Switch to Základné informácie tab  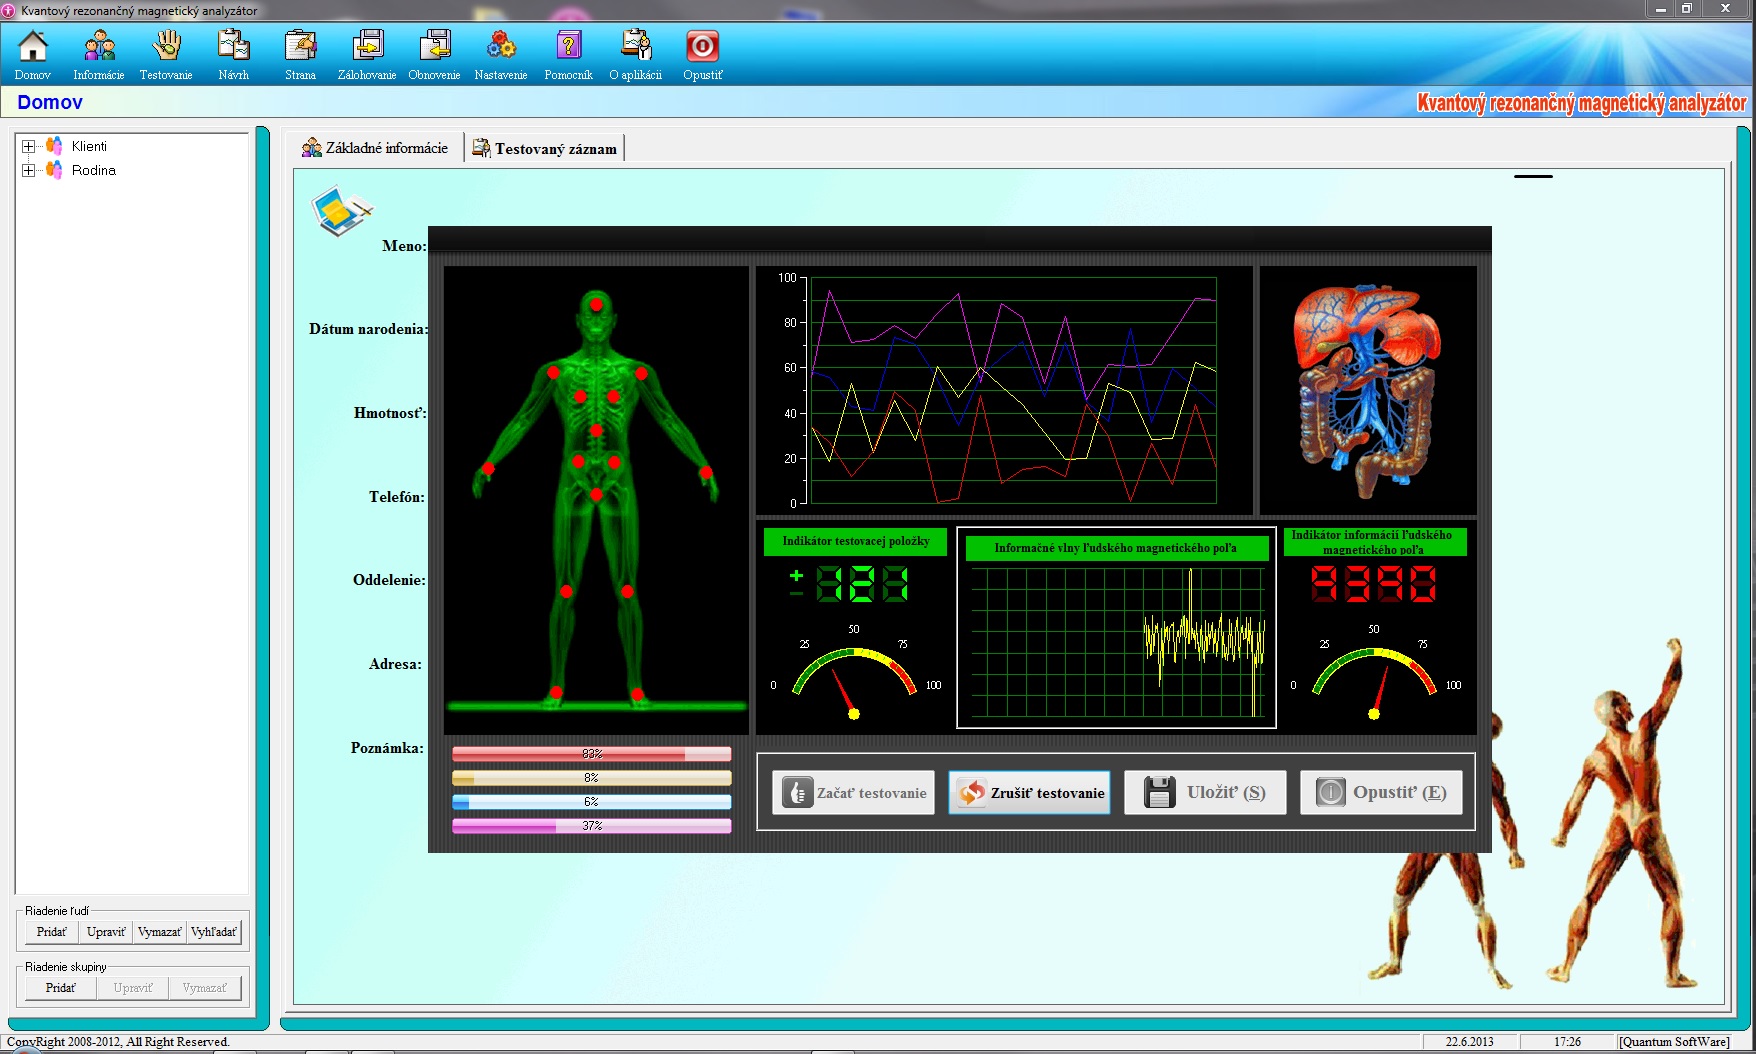tap(375, 148)
